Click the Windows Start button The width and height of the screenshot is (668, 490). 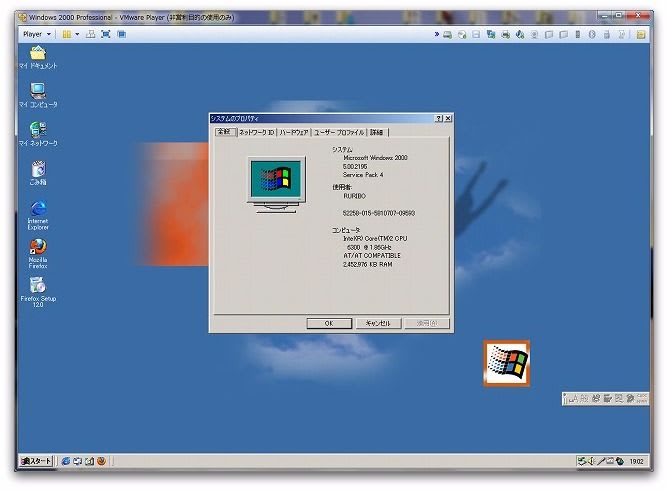[37, 461]
